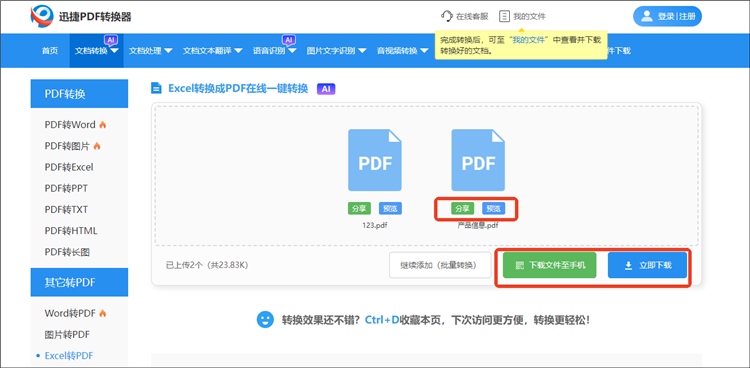Click the PDF转换 sidebar header
Viewport: 750px width, 368px height.
tap(79, 94)
